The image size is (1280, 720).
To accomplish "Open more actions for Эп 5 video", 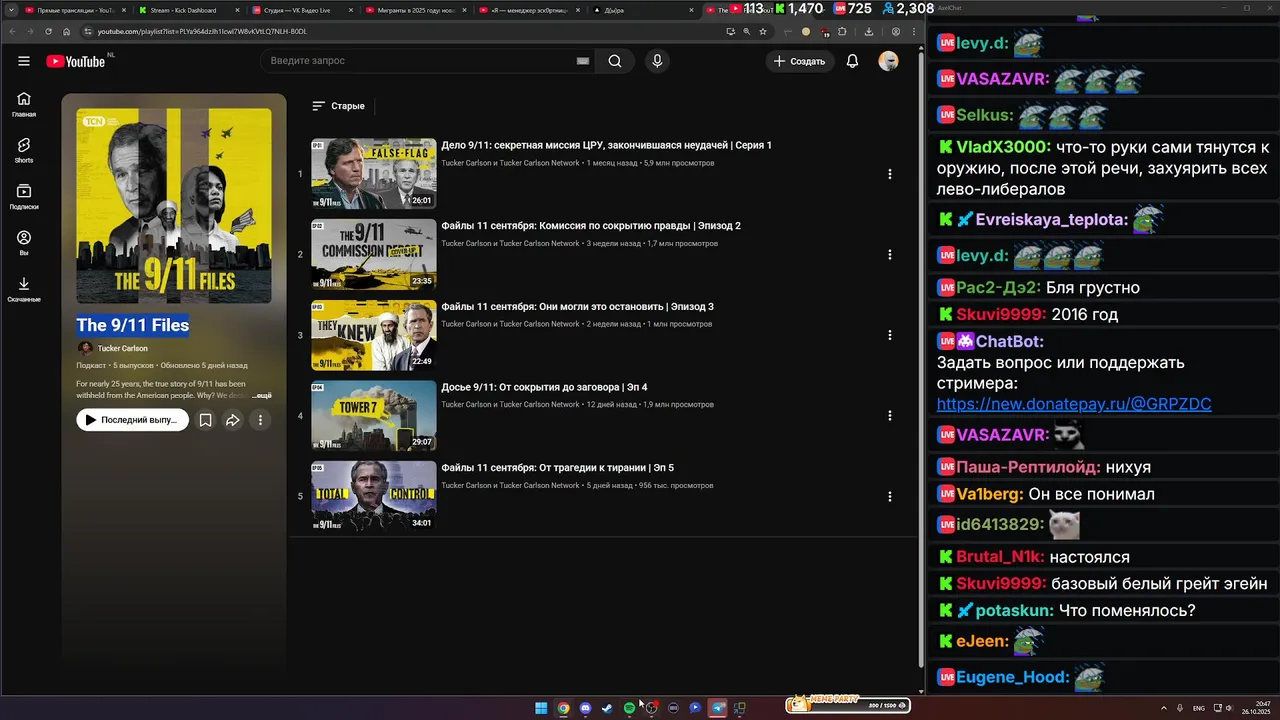I will tap(889, 496).
